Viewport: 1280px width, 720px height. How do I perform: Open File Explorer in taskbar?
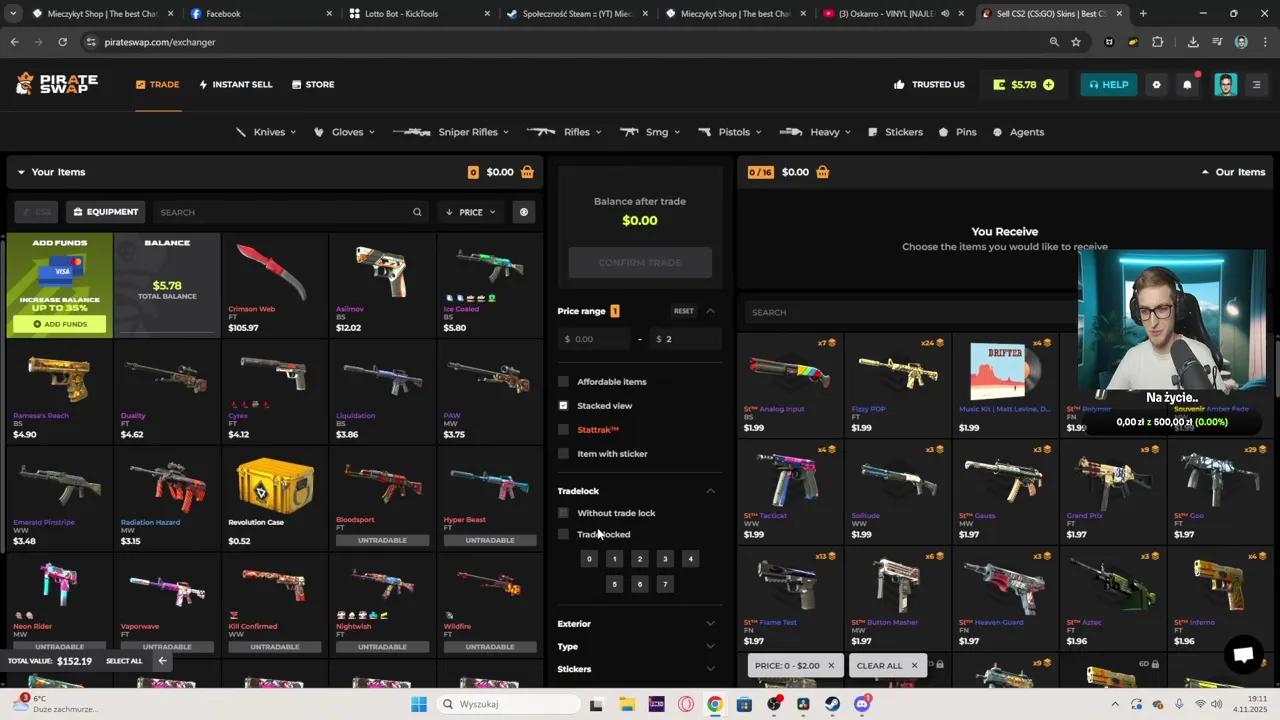click(626, 704)
